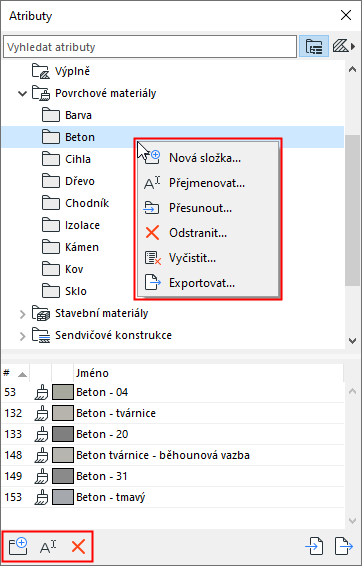
Task: Click the surface brush icon for row 148
Action: pos(41,456)
